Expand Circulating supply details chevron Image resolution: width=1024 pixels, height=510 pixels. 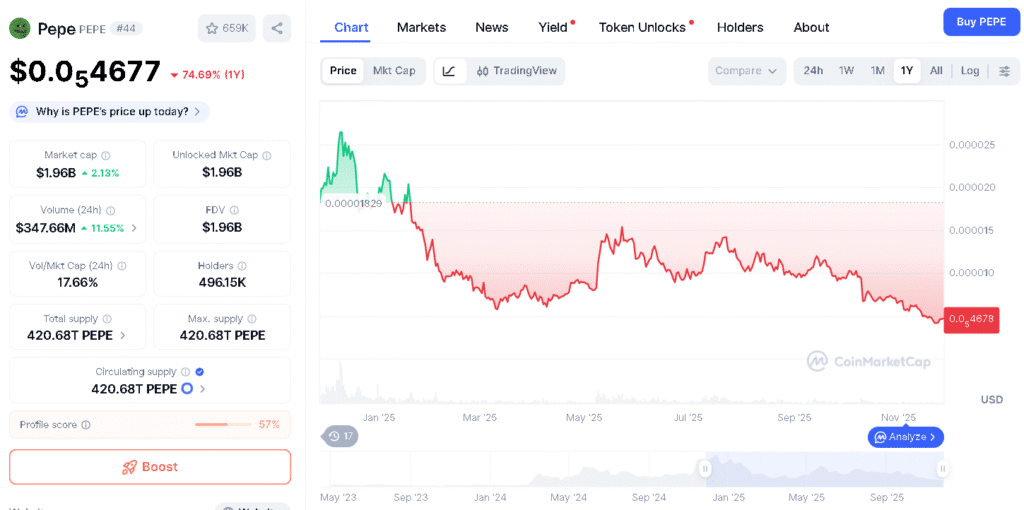coord(202,389)
